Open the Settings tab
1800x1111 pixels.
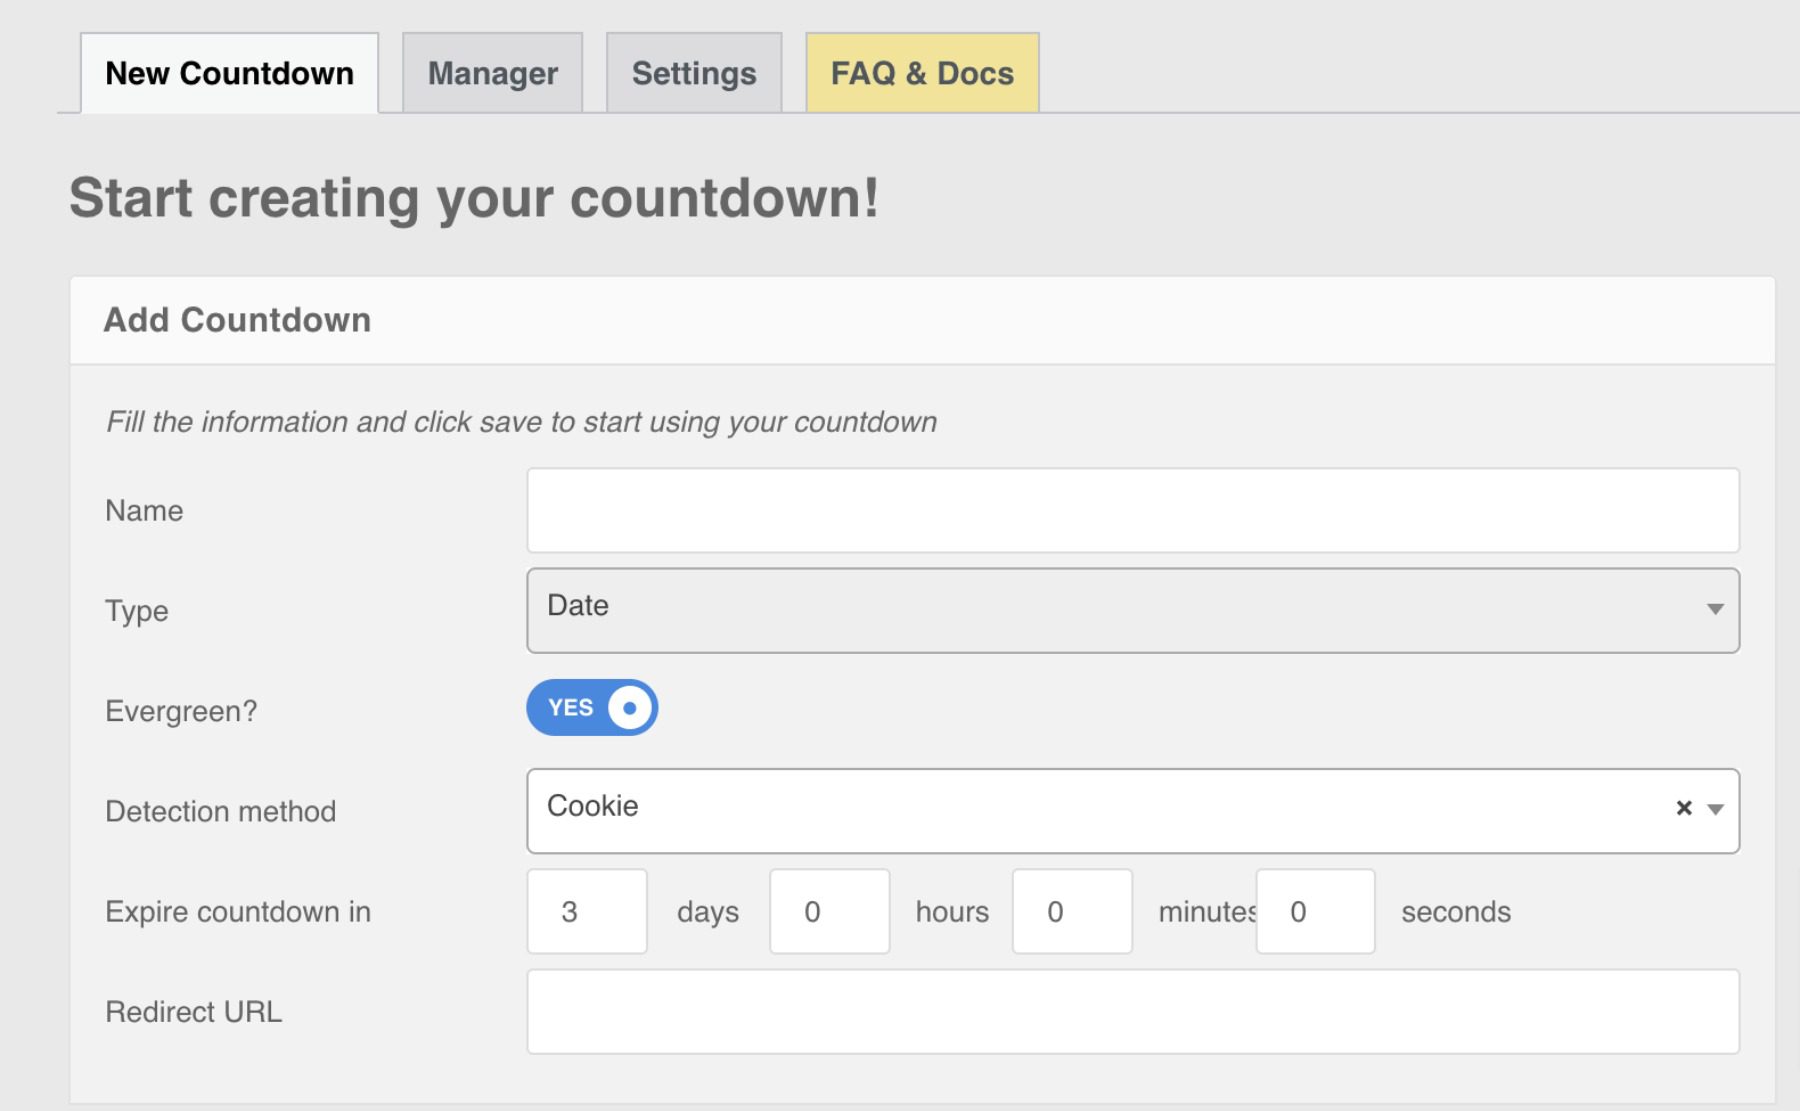[x=693, y=71]
